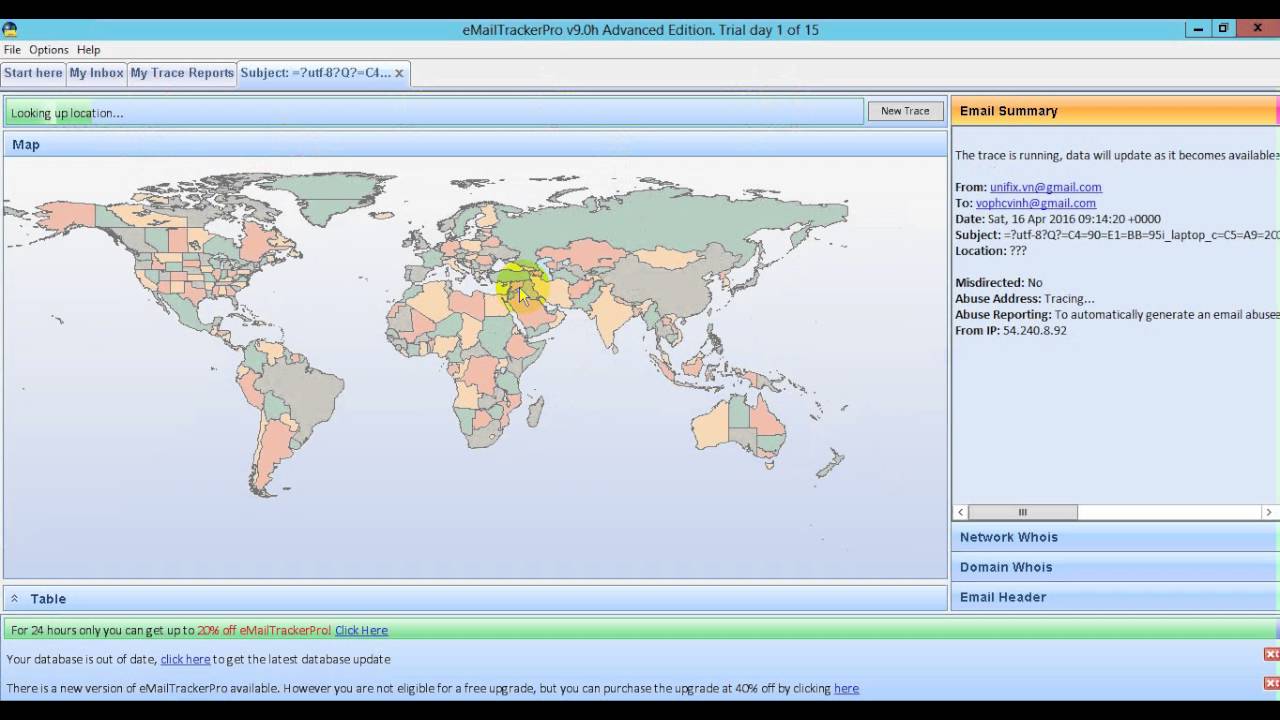This screenshot has height=720, width=1280.
Task: Click the Misdirected: No text
Action: (999, 283)
